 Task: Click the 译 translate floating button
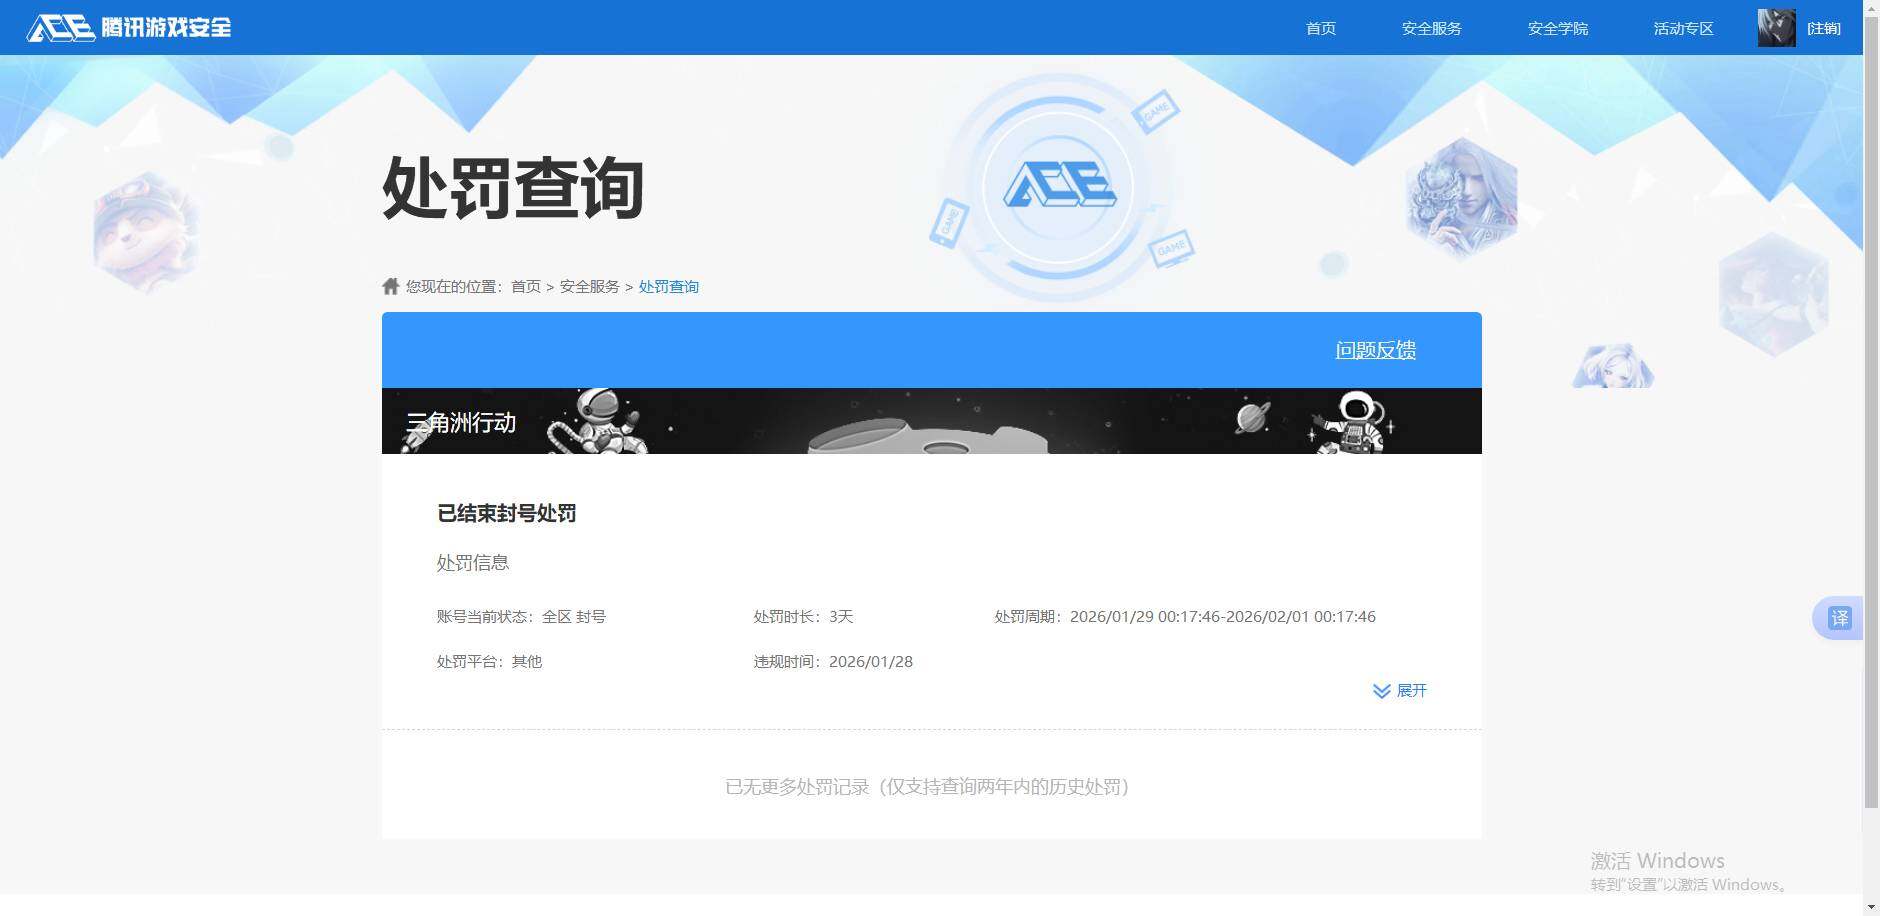point(1839,618)
